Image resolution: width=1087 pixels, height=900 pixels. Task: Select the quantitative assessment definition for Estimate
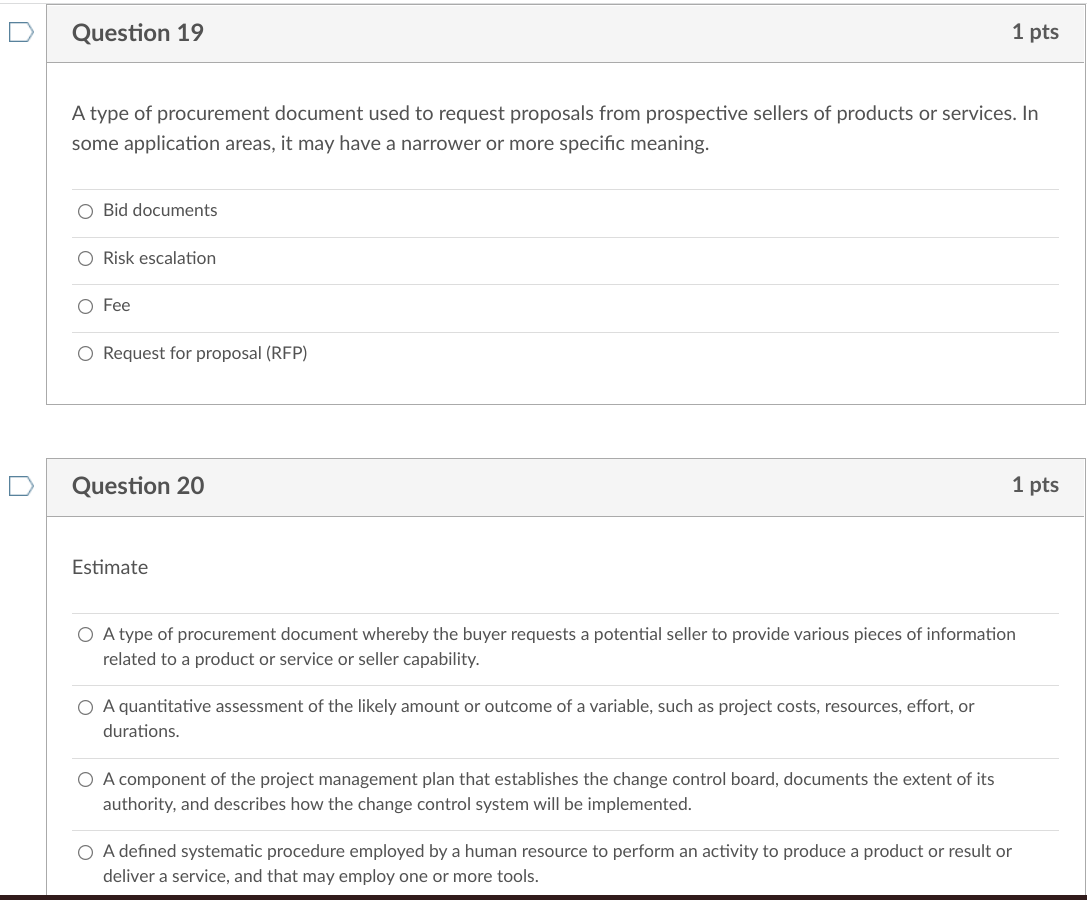[86, 707]
